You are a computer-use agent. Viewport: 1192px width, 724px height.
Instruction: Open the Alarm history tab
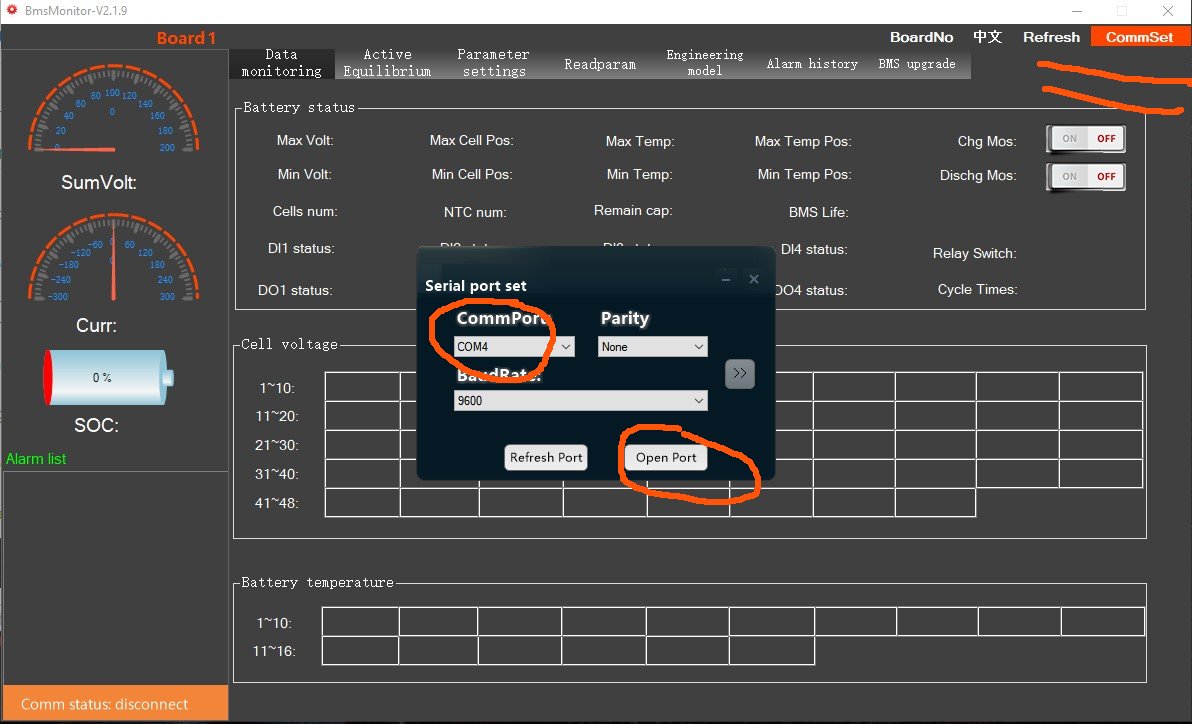pyautogui.click(x=811, y=63)
